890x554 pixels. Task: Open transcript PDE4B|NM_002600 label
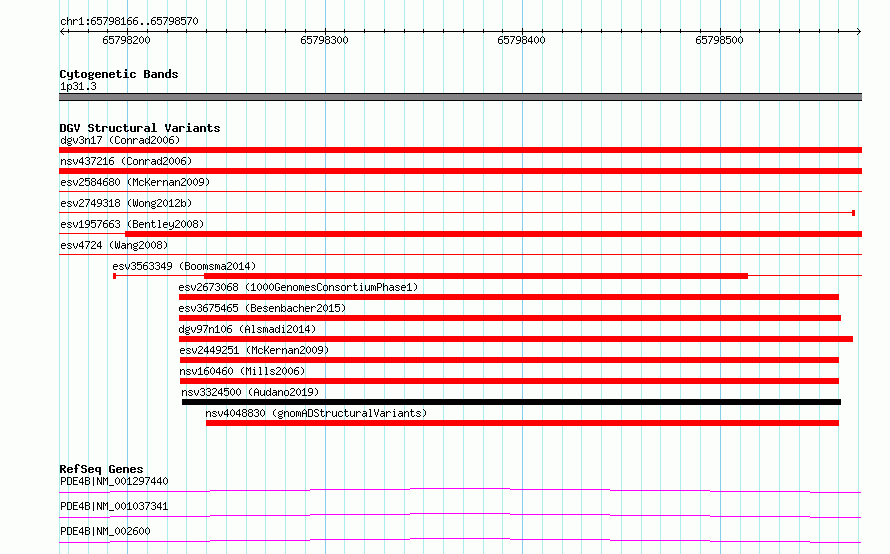(105, 531)
